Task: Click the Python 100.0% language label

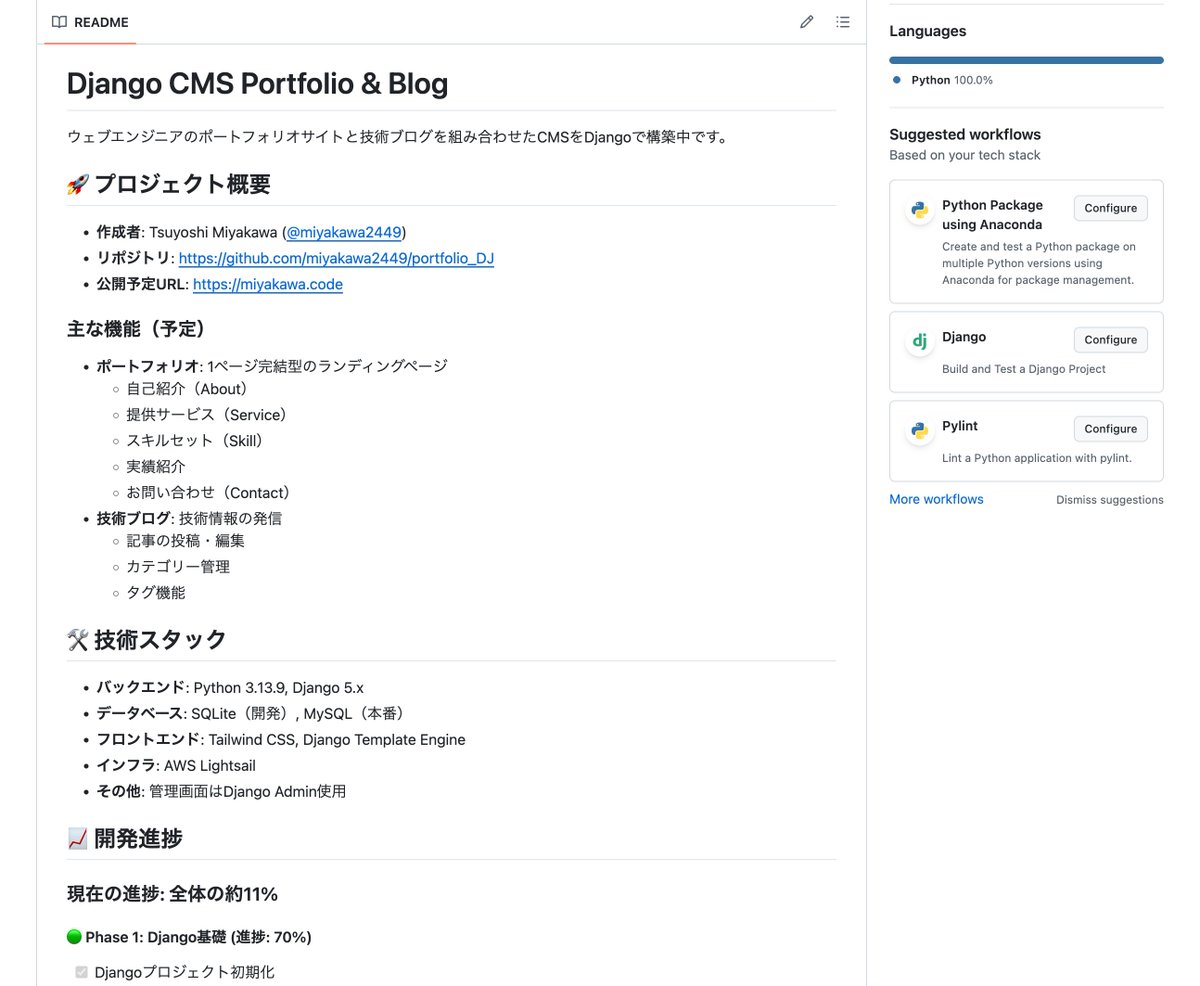Action: coord(952,80)
